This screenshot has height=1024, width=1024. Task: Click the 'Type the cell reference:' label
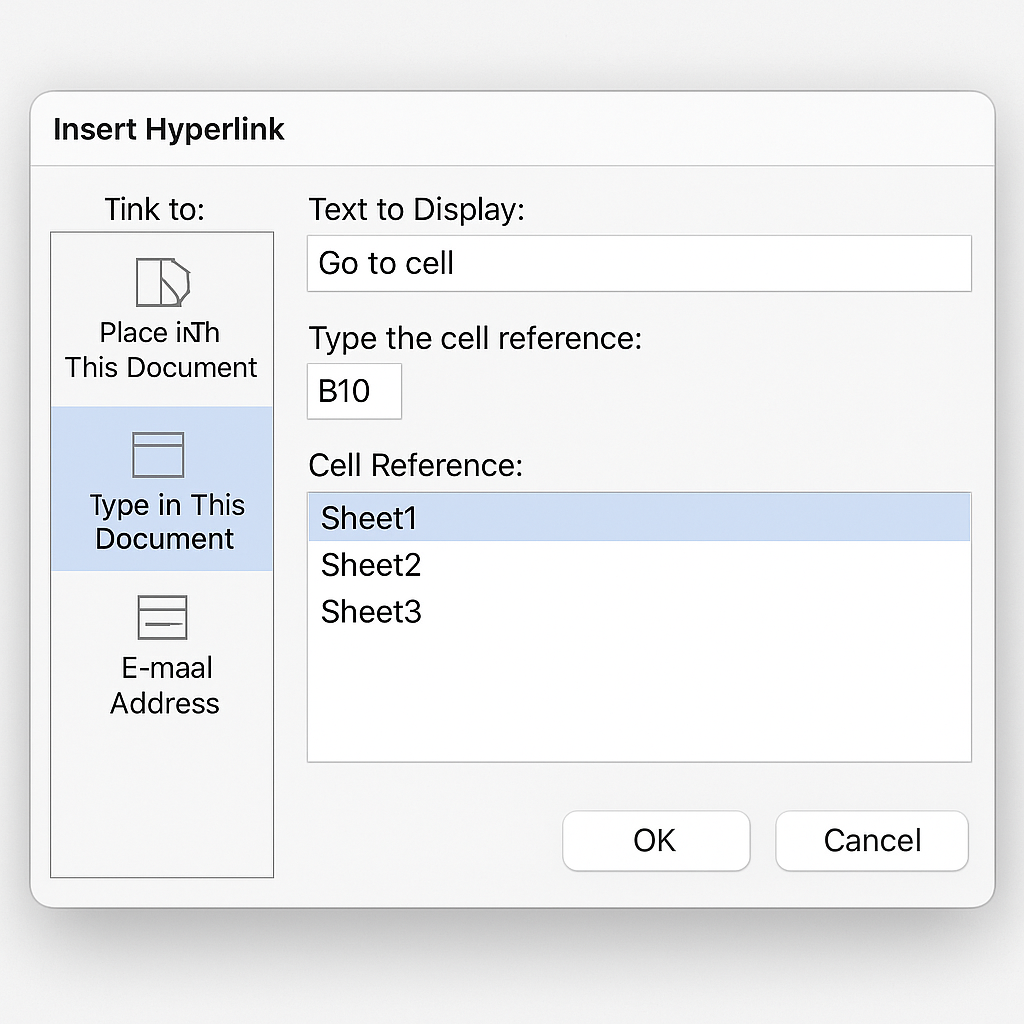[x=474, y=338]
